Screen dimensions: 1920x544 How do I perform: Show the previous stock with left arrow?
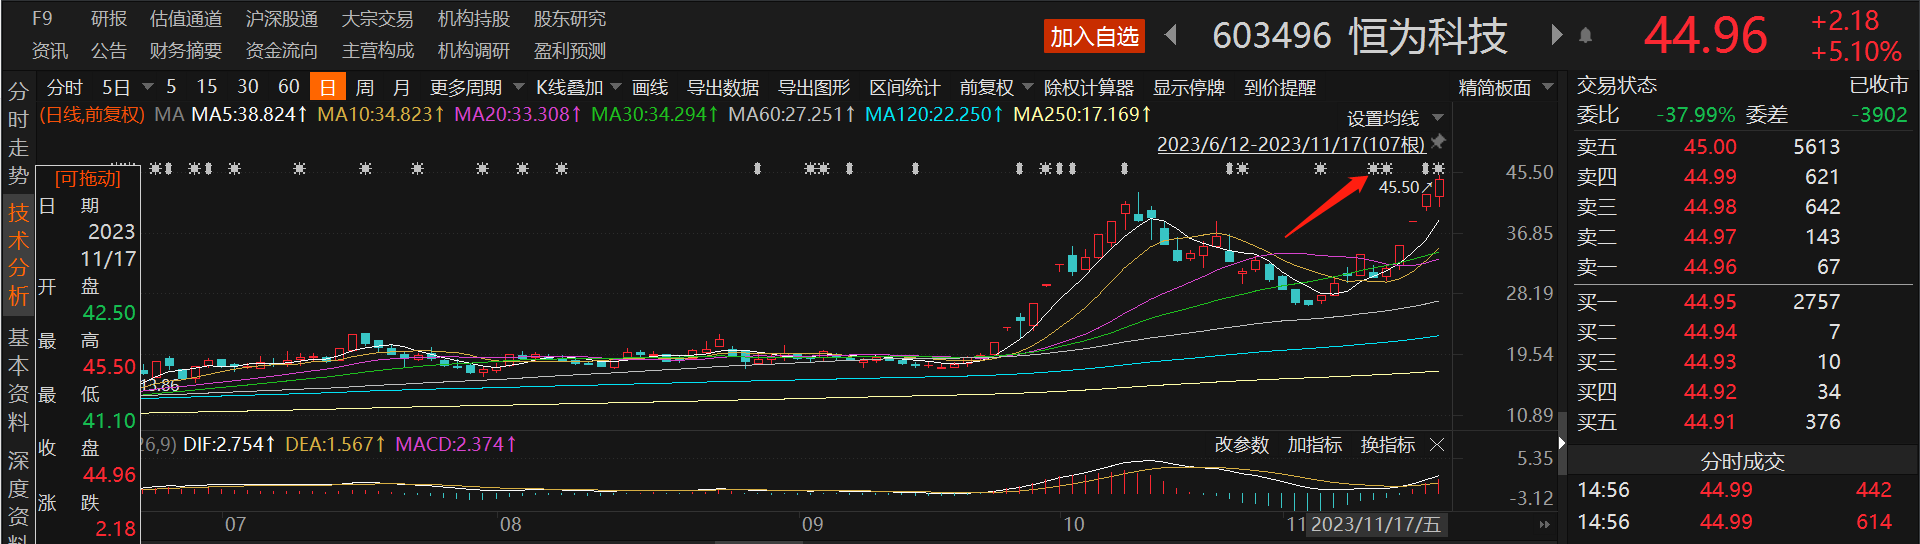[x=1171, y=36]
